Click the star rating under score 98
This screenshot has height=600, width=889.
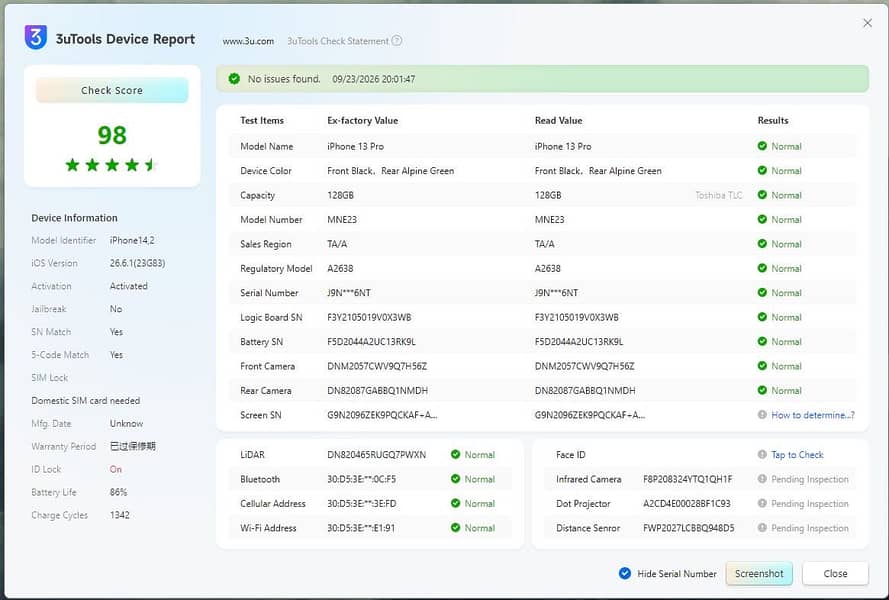(x=111, y=165)
